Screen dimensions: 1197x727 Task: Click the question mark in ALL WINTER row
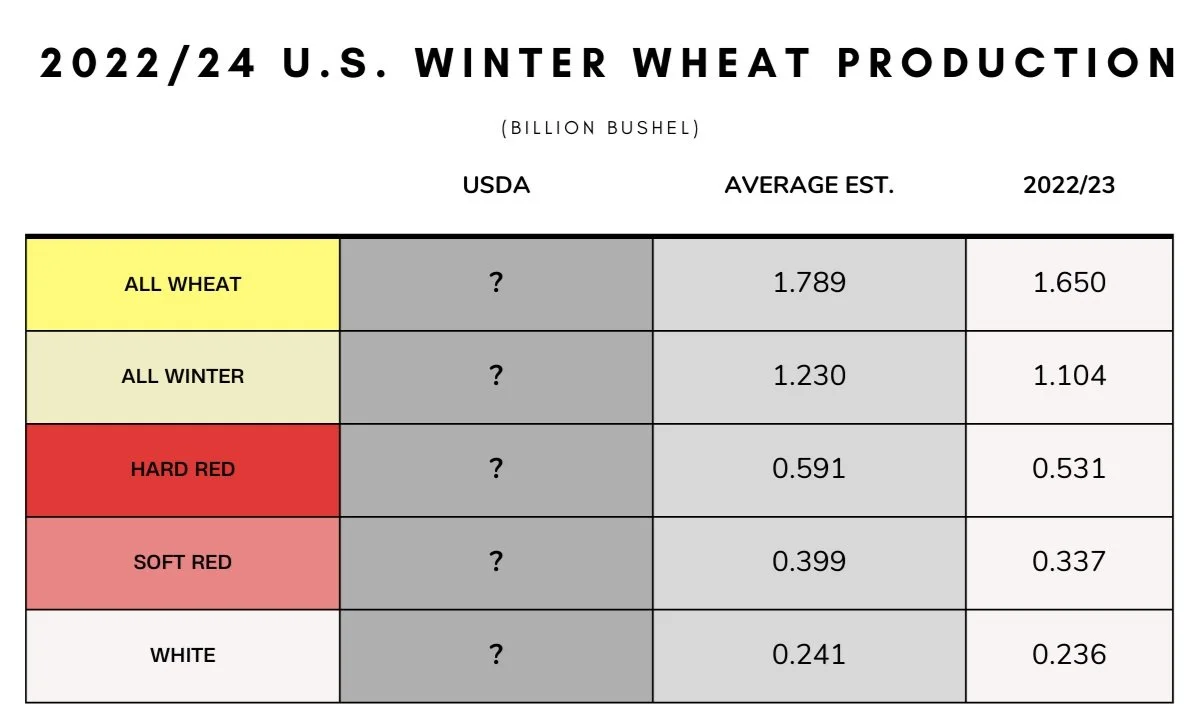pyautogui.click(x=496, y=376)
